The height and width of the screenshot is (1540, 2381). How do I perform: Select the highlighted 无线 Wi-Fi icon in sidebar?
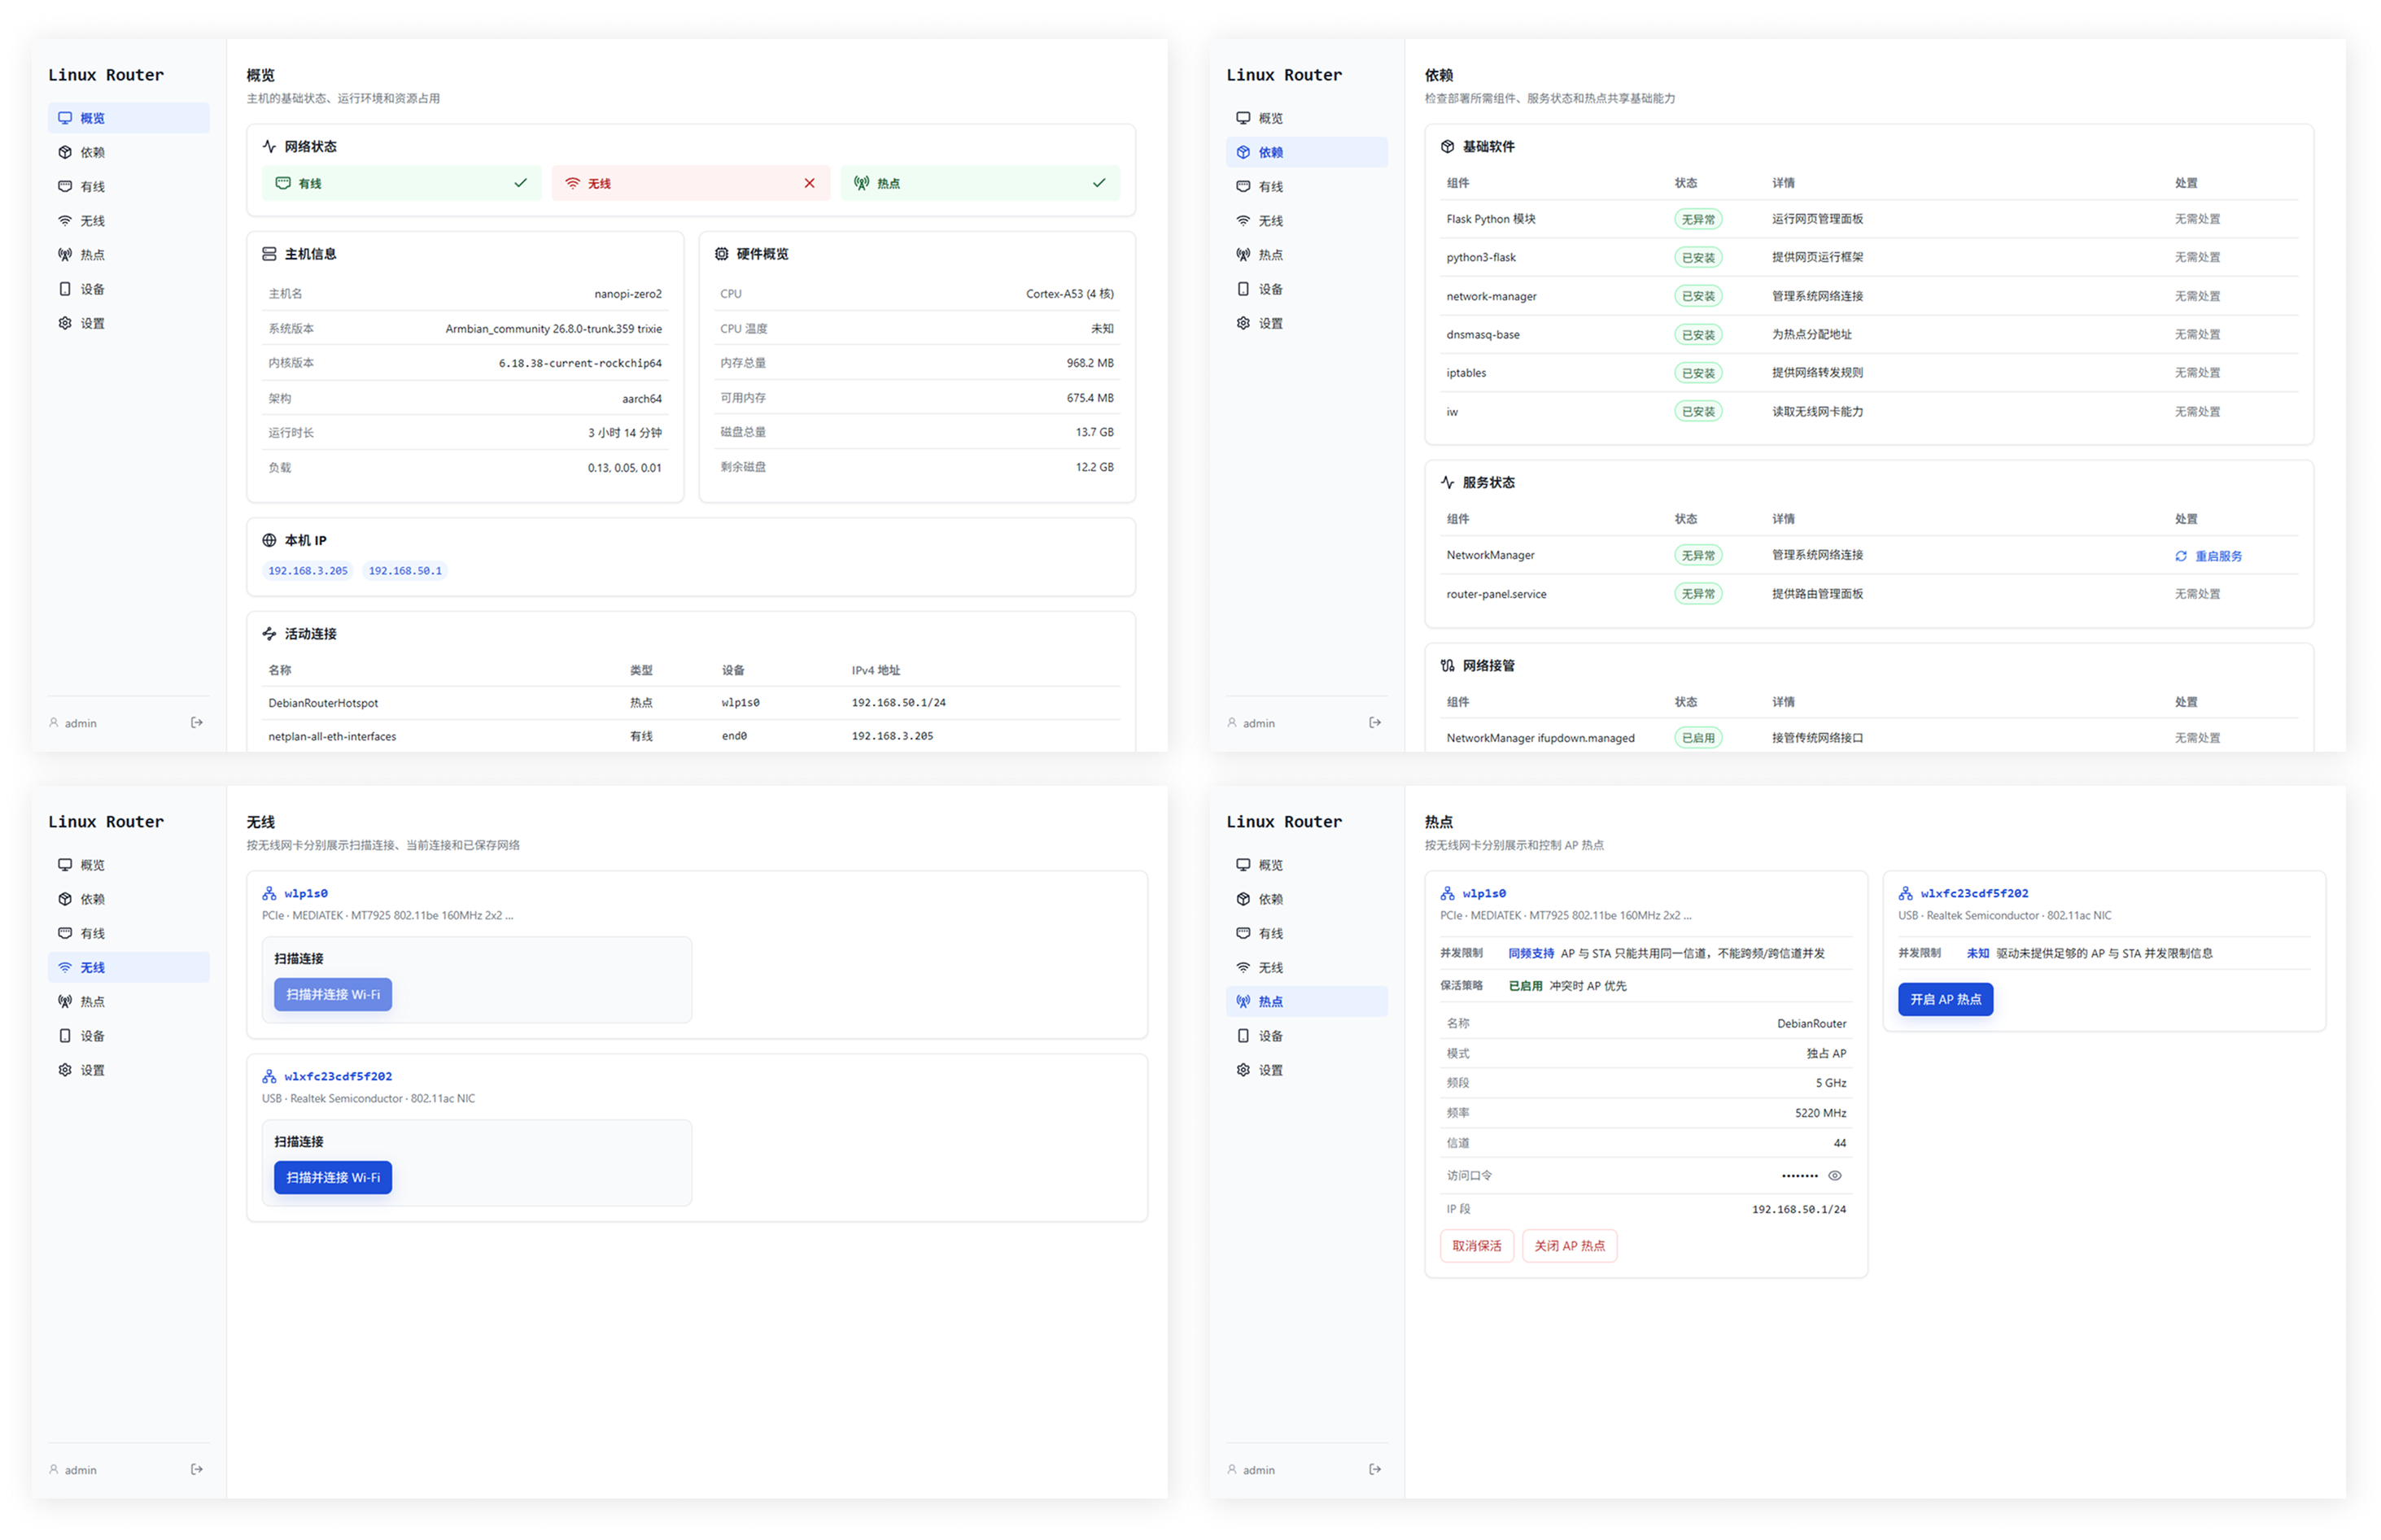pos(65,967)
